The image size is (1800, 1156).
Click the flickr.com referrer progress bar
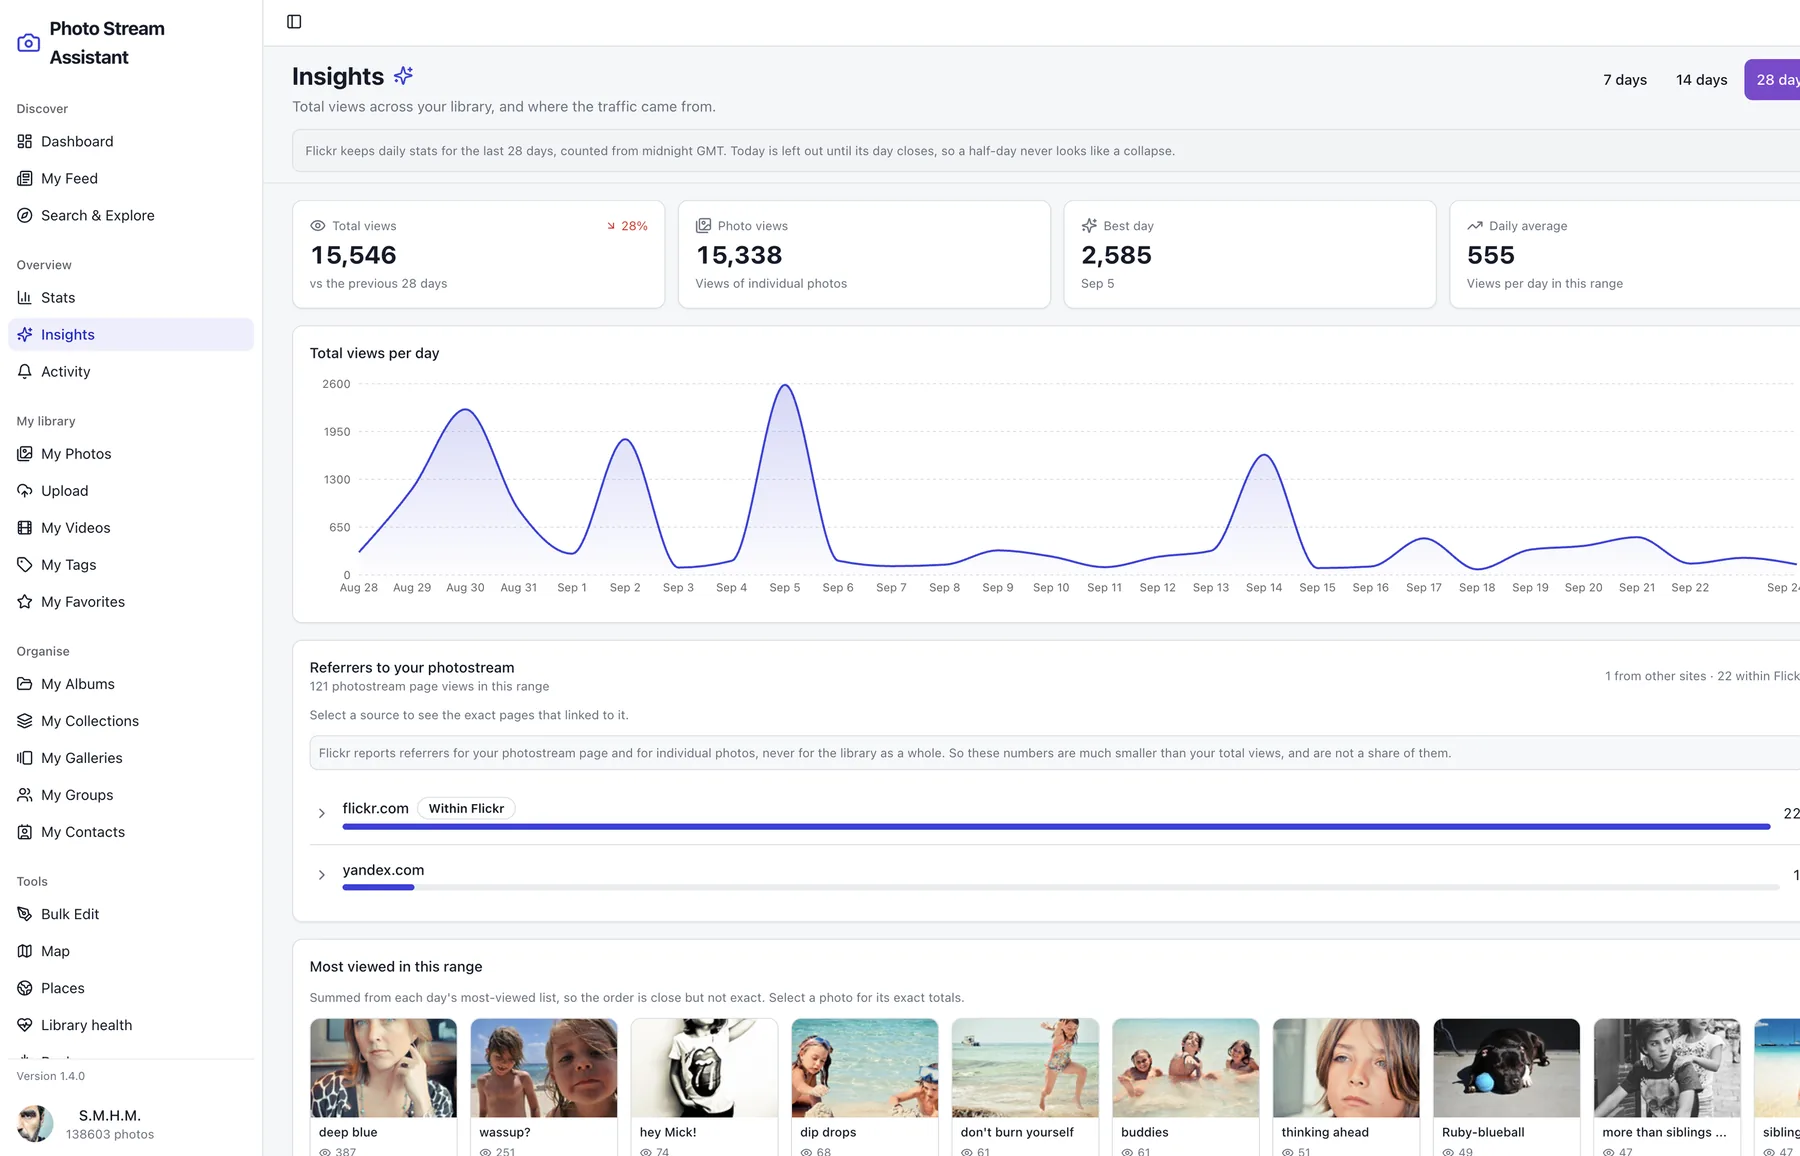1056,827
